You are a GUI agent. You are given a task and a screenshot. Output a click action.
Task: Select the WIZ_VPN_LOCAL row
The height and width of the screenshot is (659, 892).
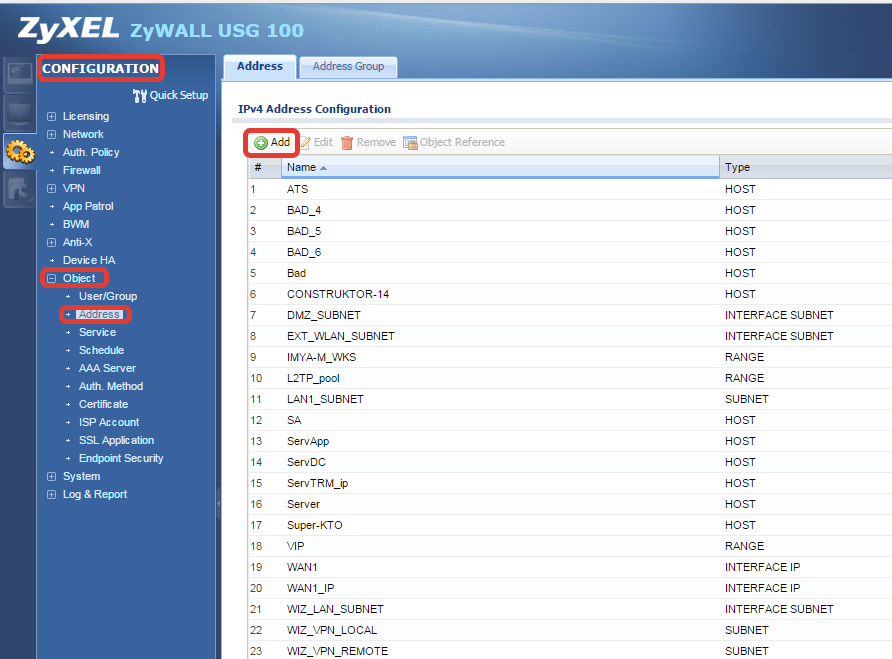point(570,631)
